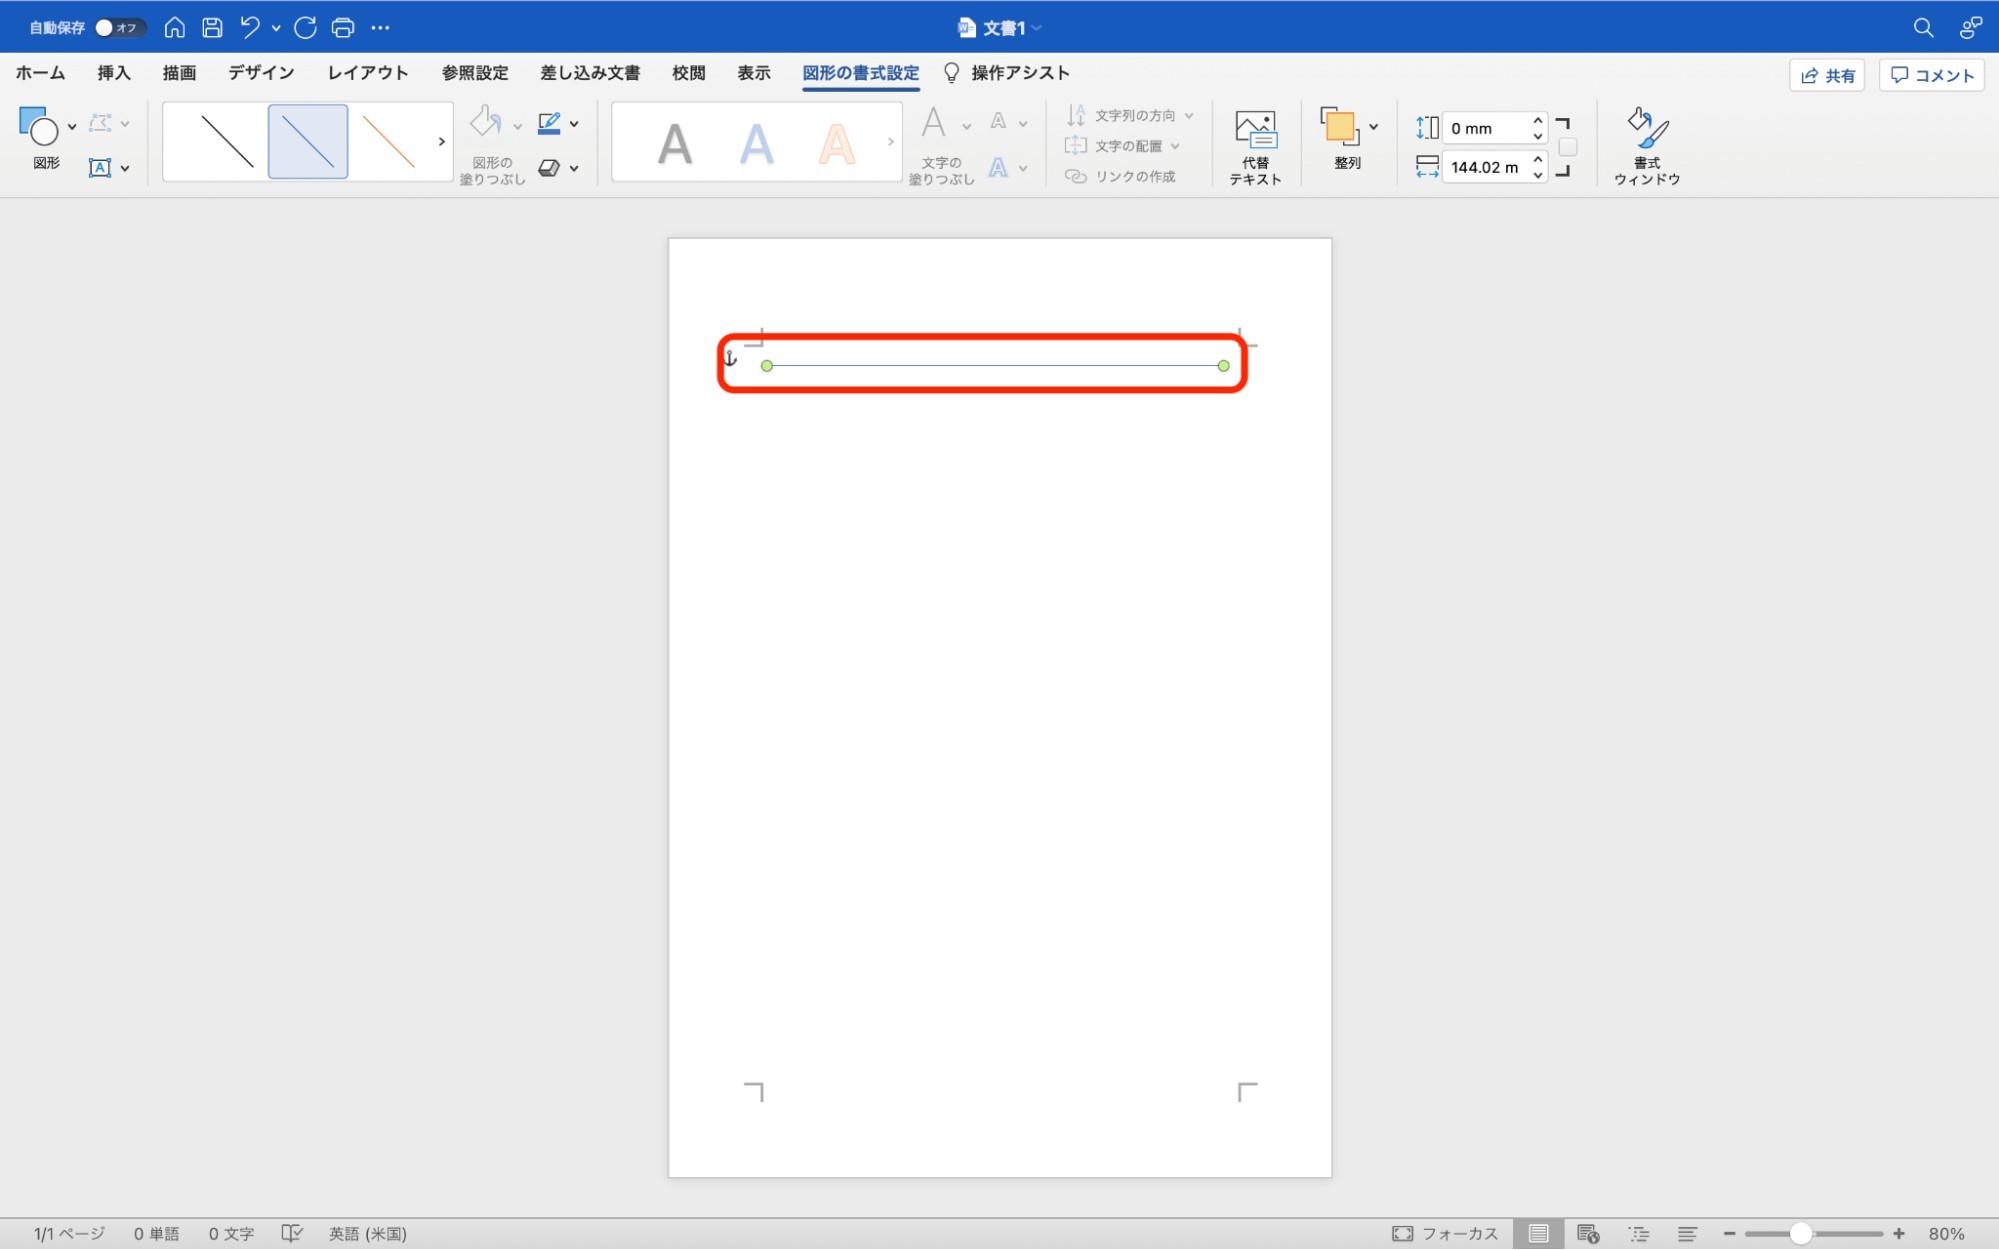Click the text effects glowing A icon
Image resolution: width=1999 pixels, height=1250 pixels.
click(998, 167)
